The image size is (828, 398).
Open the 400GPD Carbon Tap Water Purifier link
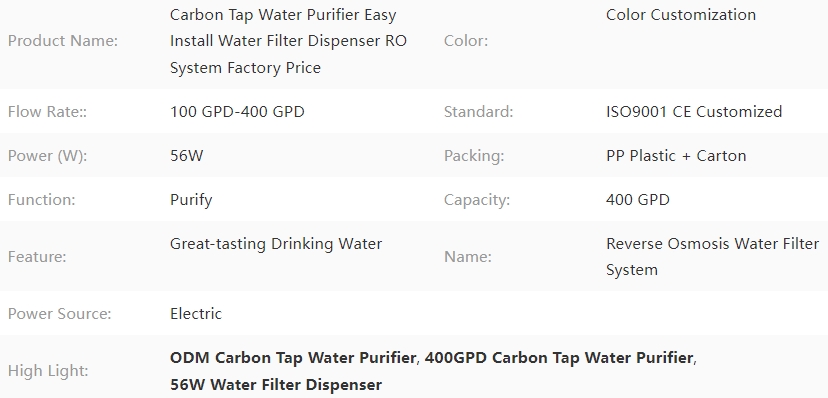[x=559, y=358]
